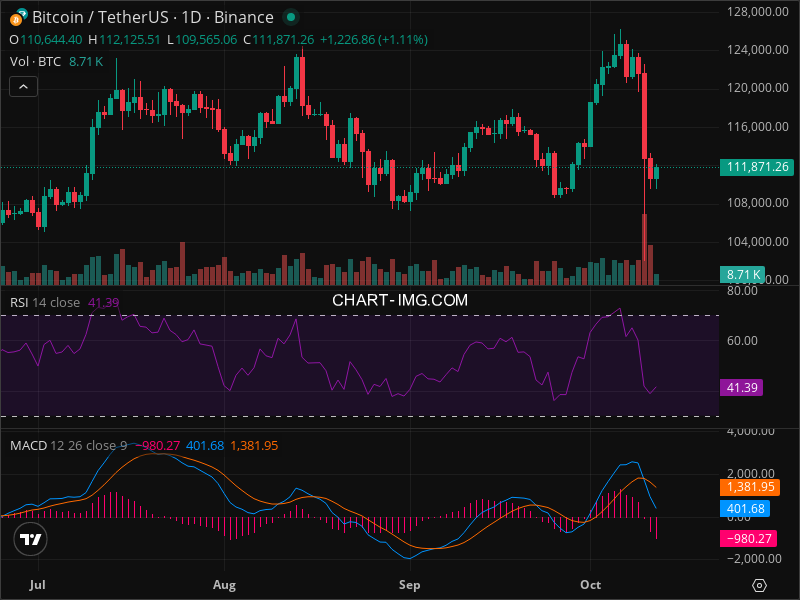
Task: Click the green market status indicator
Action: [x=290, y=17]
